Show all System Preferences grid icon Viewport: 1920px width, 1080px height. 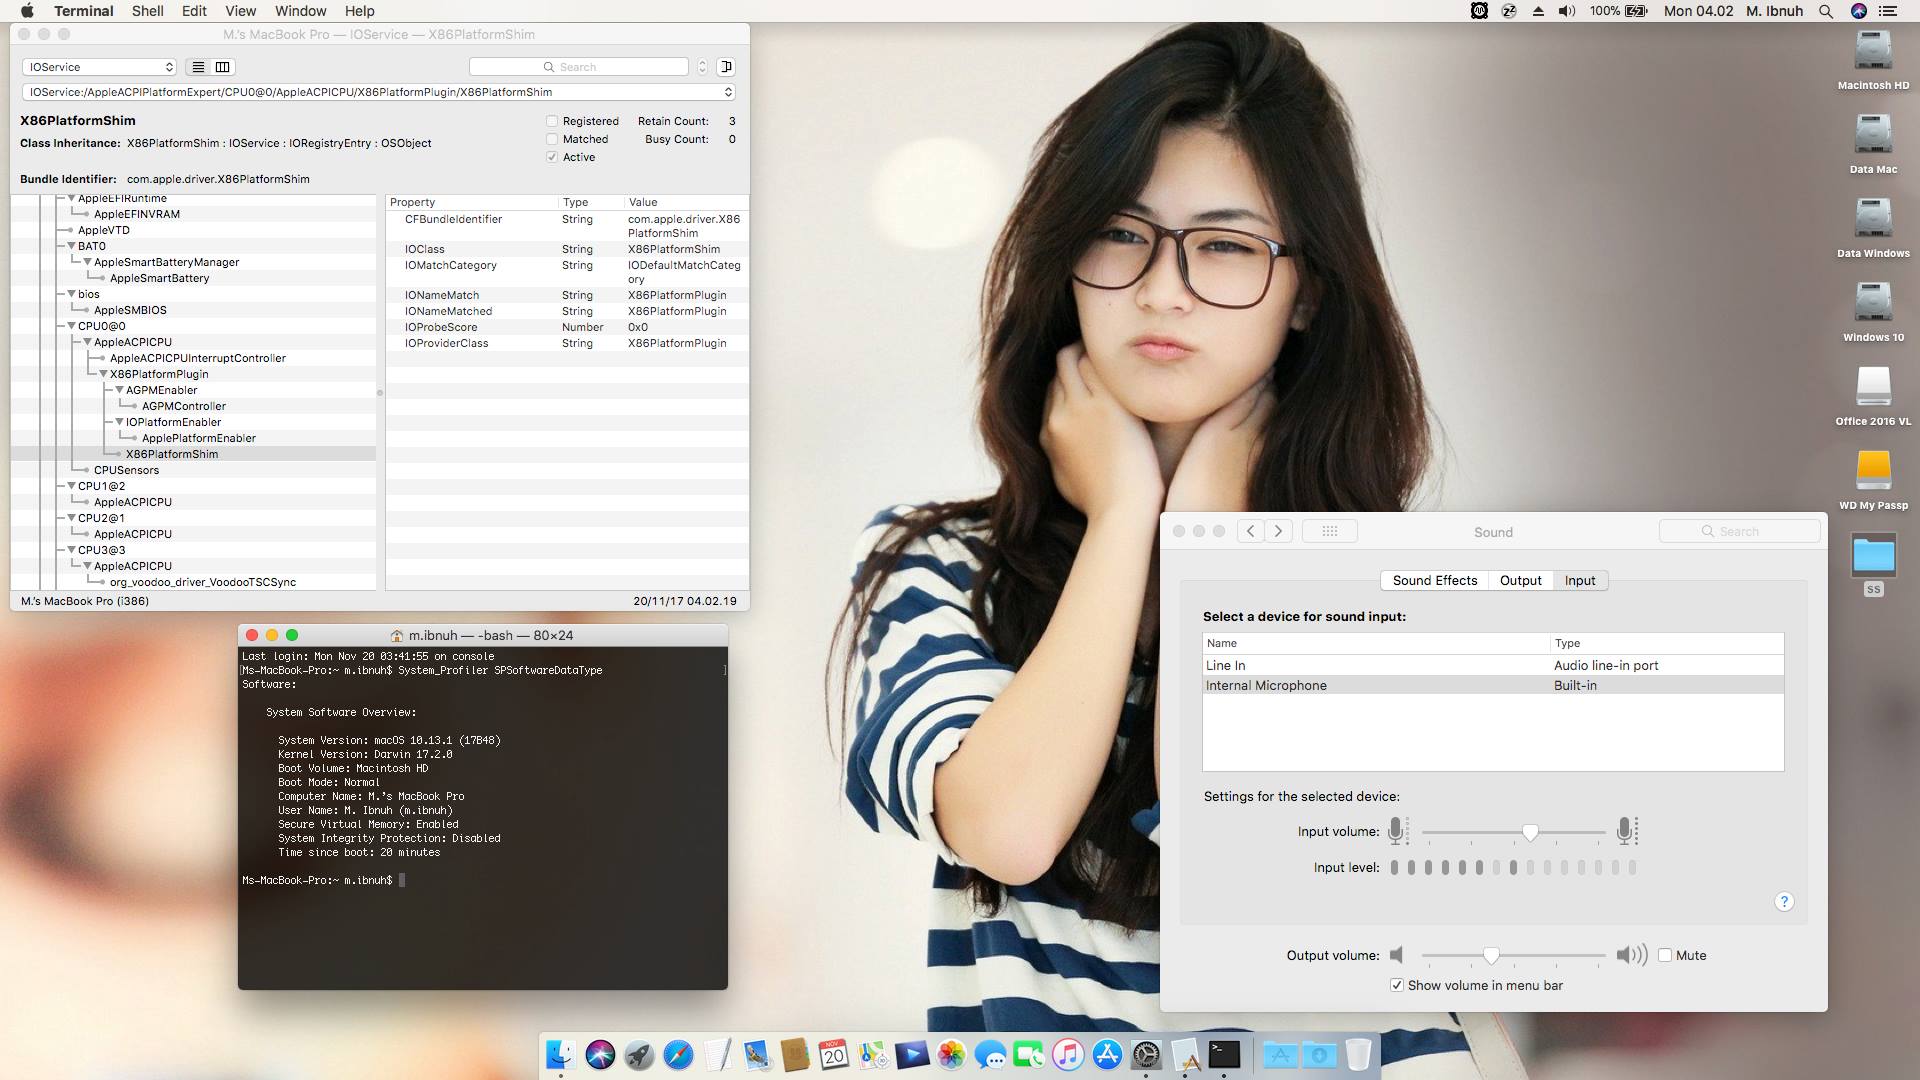tap(1329, 531)
